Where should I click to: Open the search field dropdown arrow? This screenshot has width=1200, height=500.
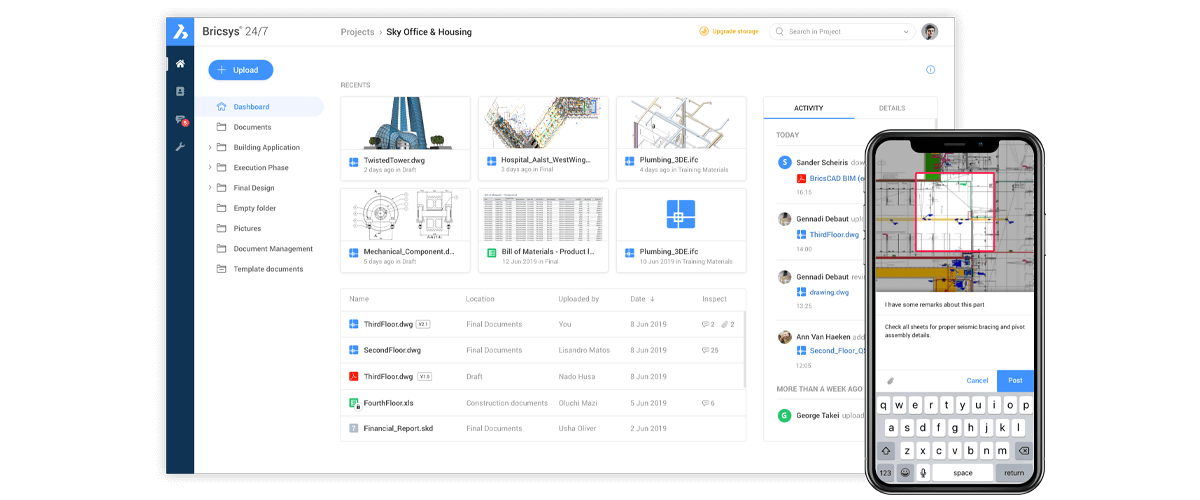pos(905,32)
